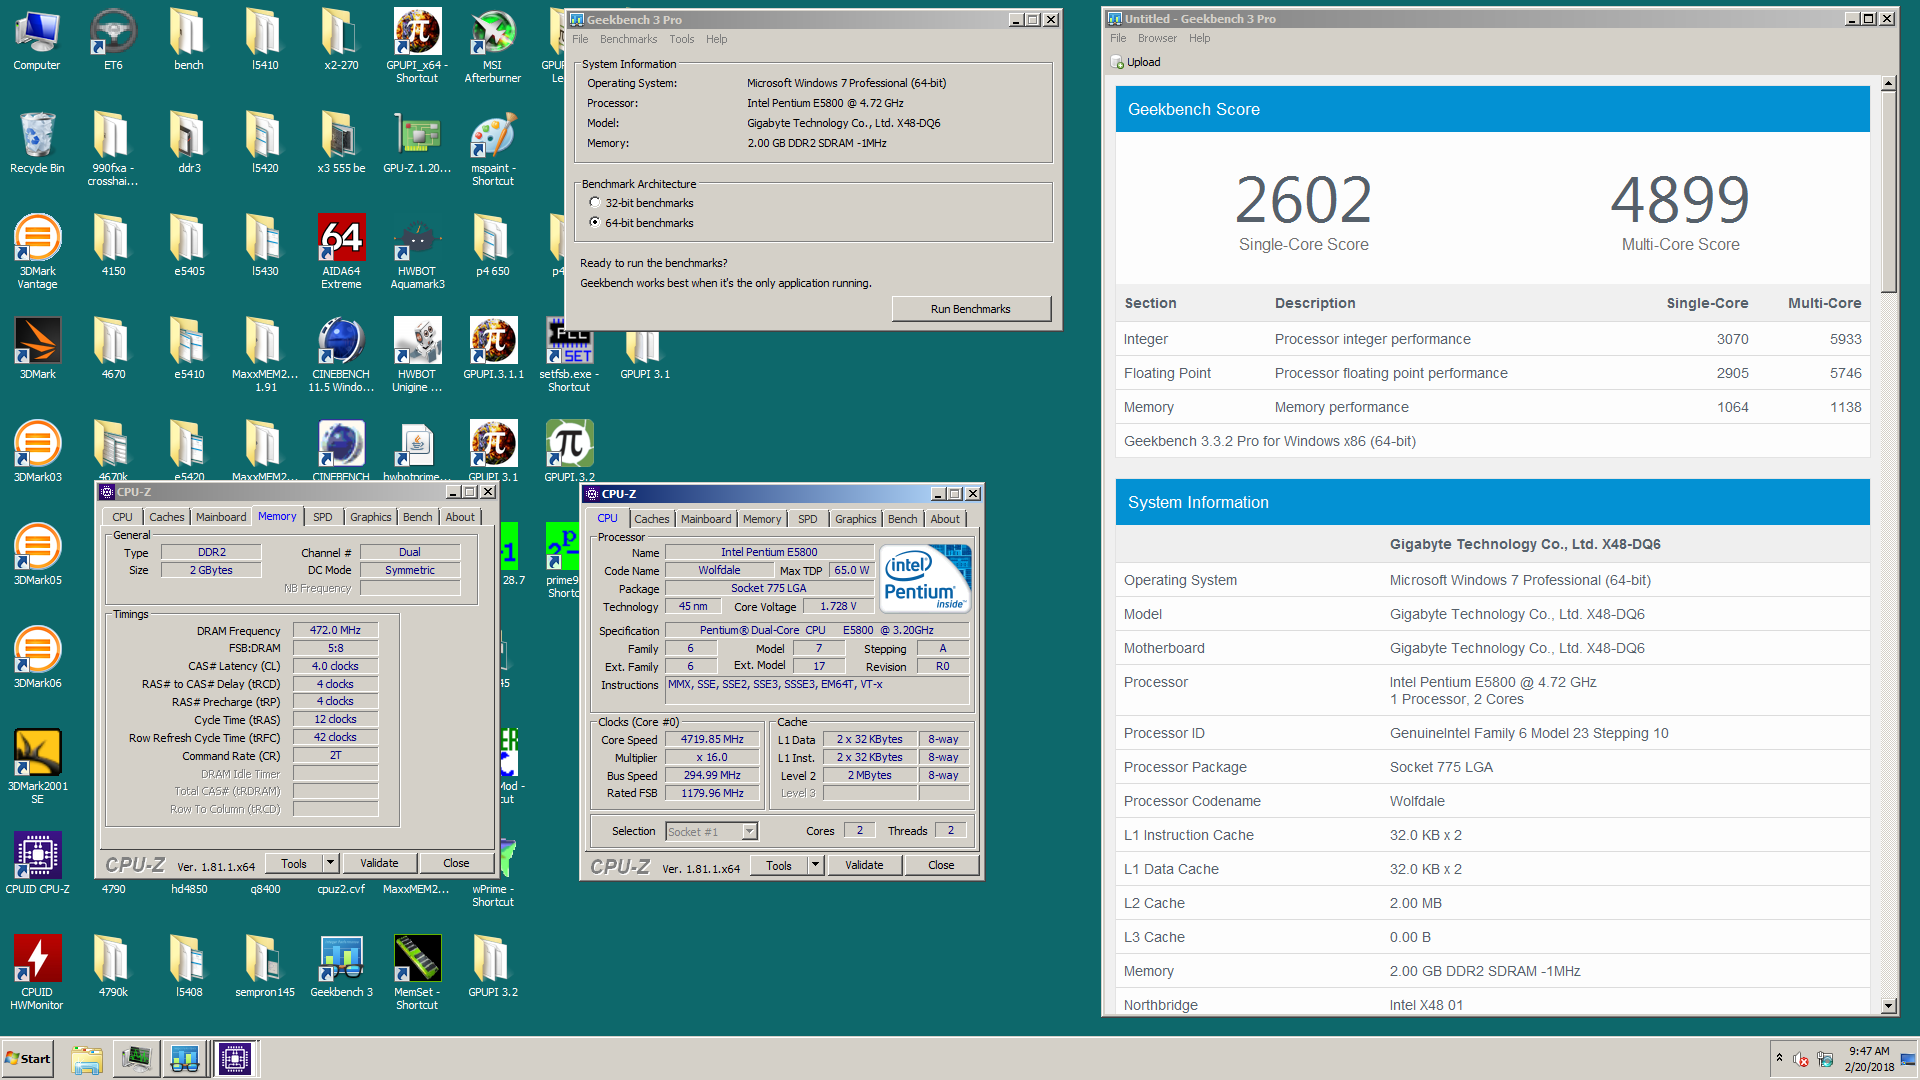This screenshot has width=1920, height=1080.
Task: Open the mspaint shortcut icon
Action: (493, 149)
